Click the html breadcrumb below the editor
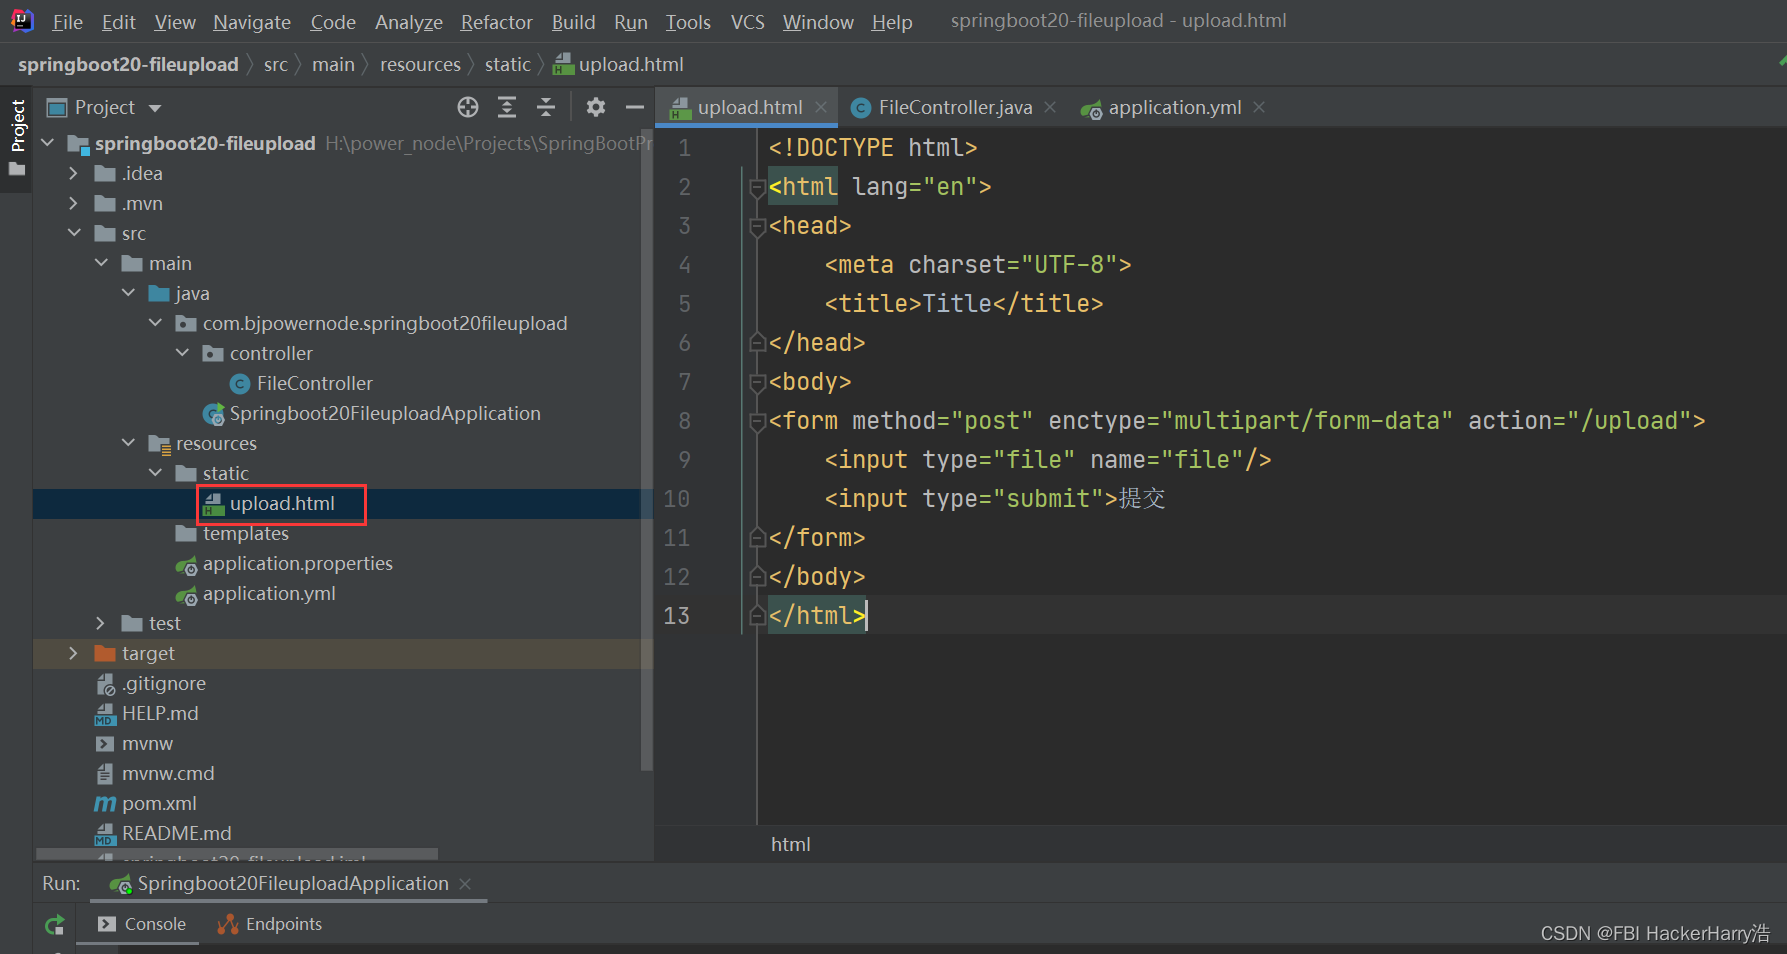1787x954 pixels. (791, 844)
